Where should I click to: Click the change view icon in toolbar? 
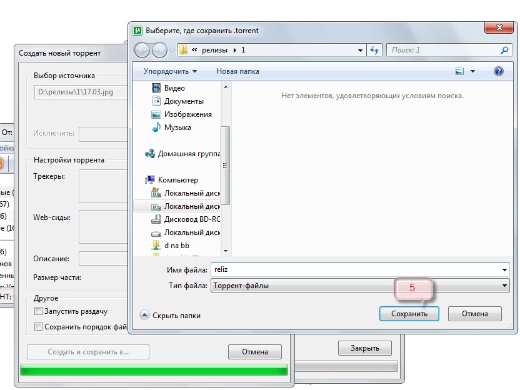point(460,71)
